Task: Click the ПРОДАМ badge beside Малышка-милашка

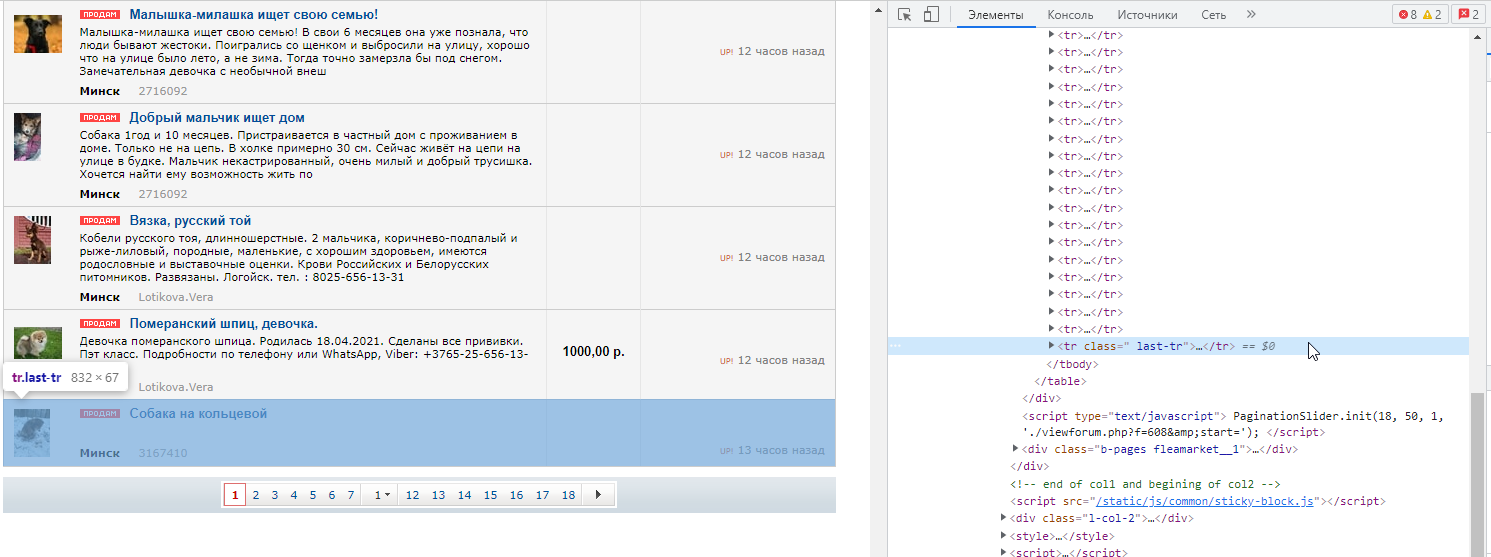Action: 100,15
